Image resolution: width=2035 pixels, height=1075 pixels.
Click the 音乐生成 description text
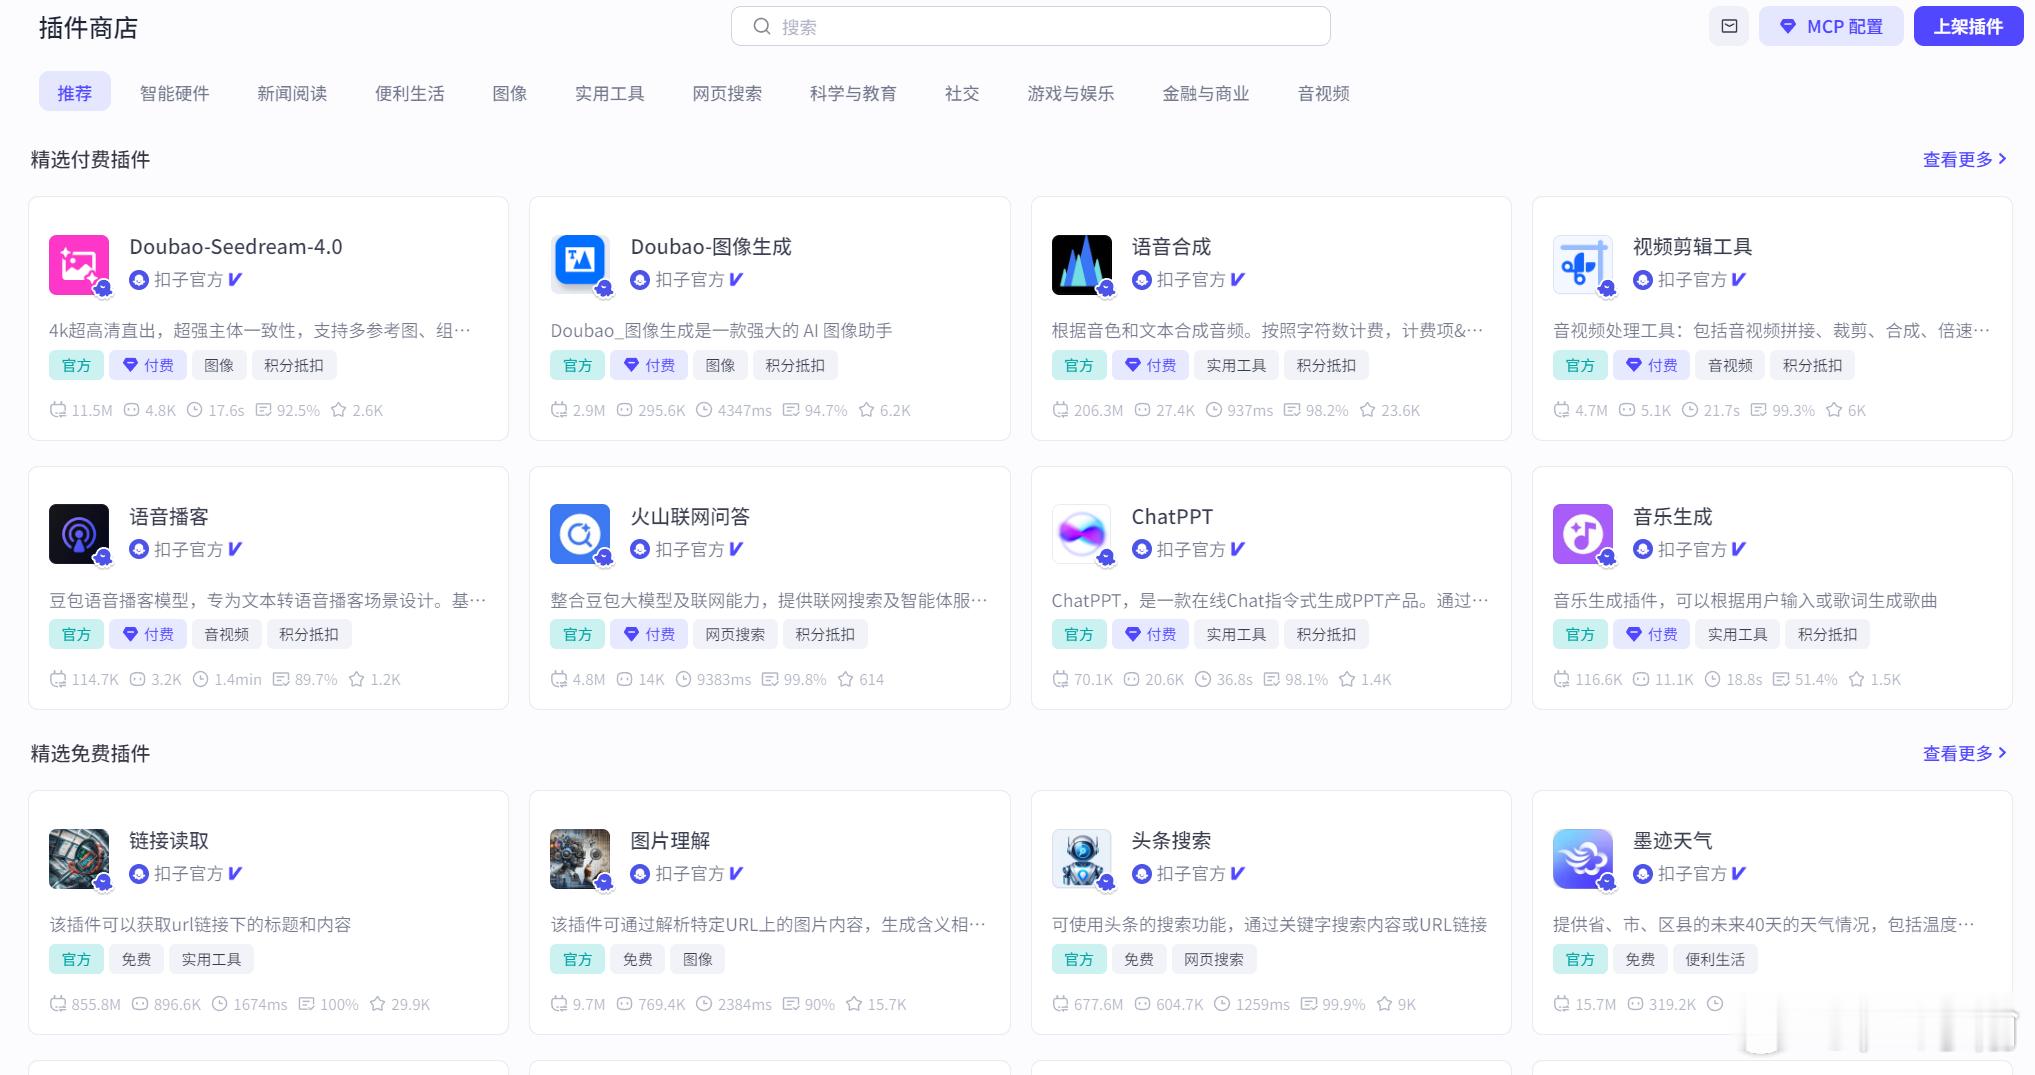pyautogui.click(x=1745, y=600)
